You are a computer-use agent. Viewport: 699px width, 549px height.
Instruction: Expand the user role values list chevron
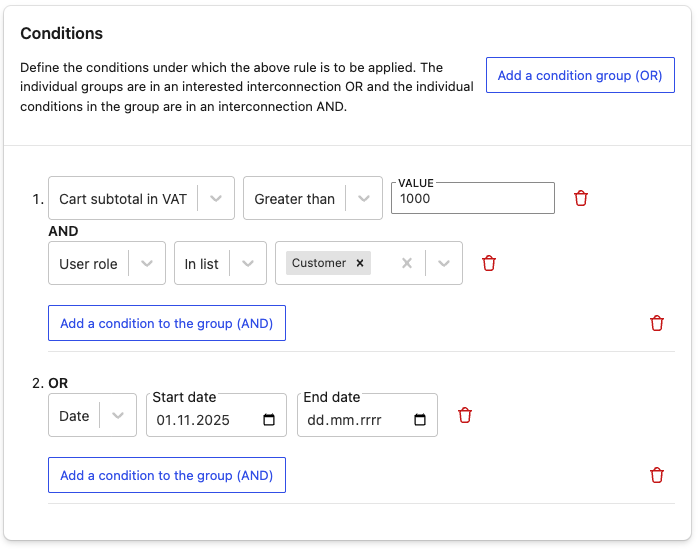(444, 263)
